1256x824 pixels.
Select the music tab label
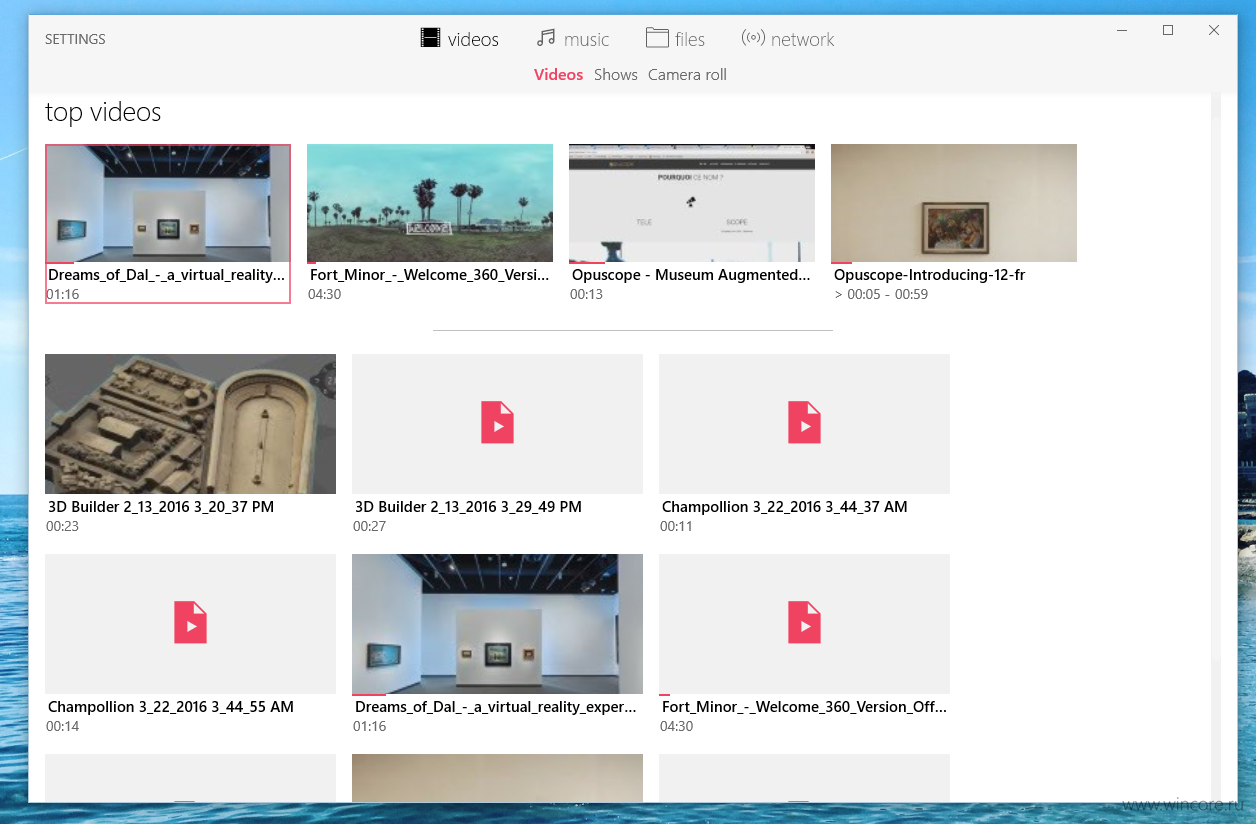[x=586, y=39]
